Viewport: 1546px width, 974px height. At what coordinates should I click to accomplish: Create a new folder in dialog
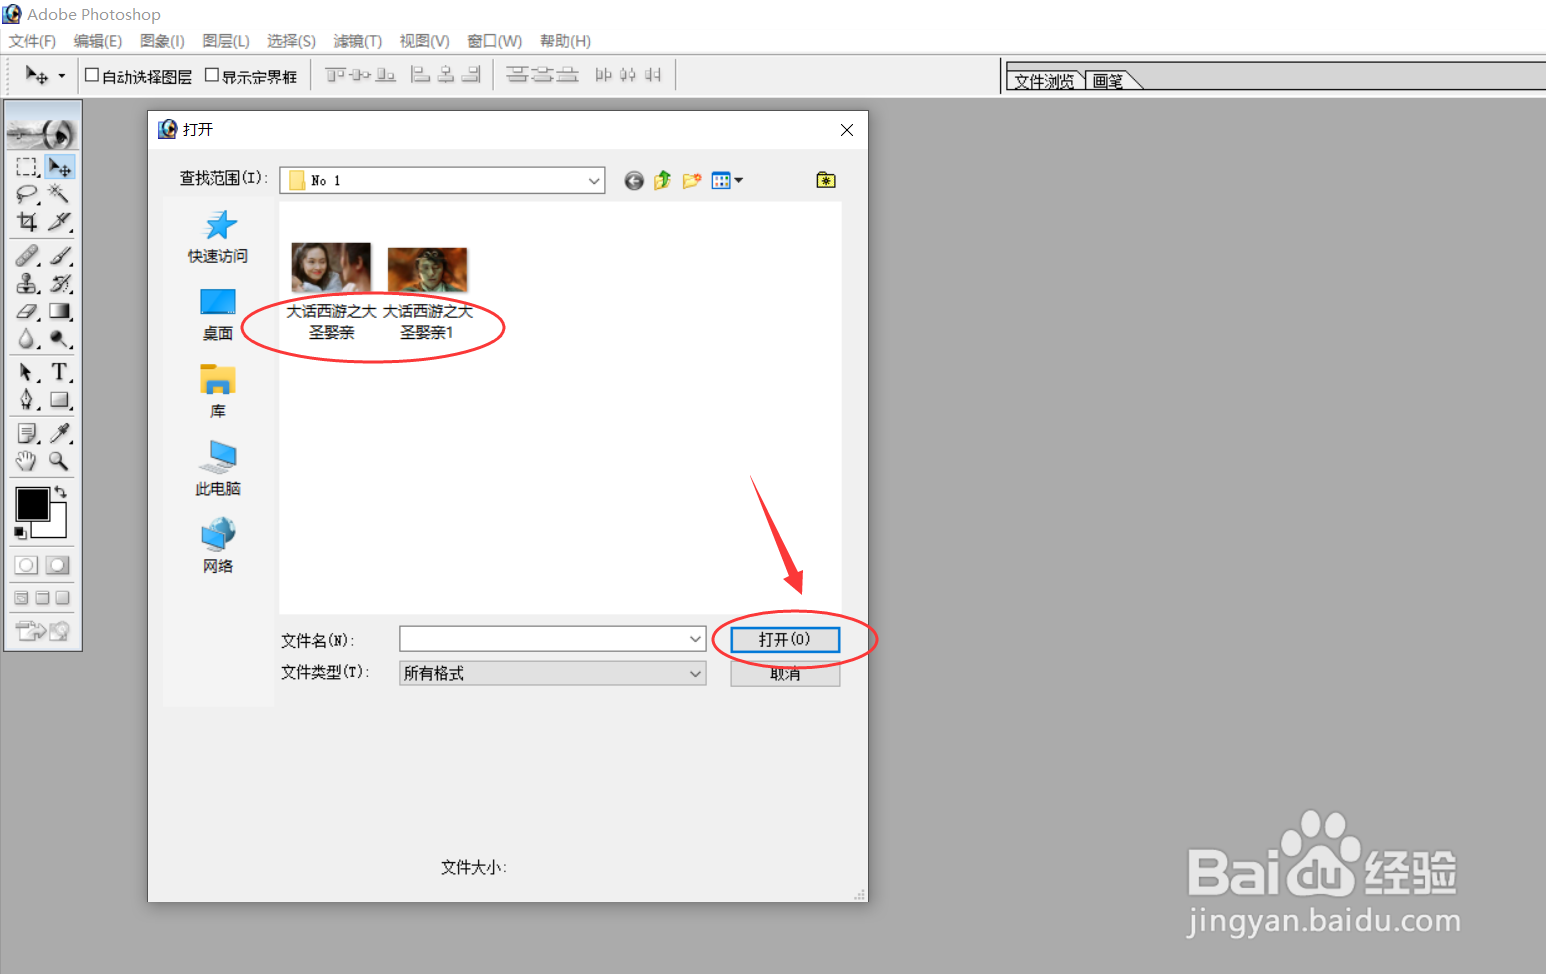coord(691,180)
